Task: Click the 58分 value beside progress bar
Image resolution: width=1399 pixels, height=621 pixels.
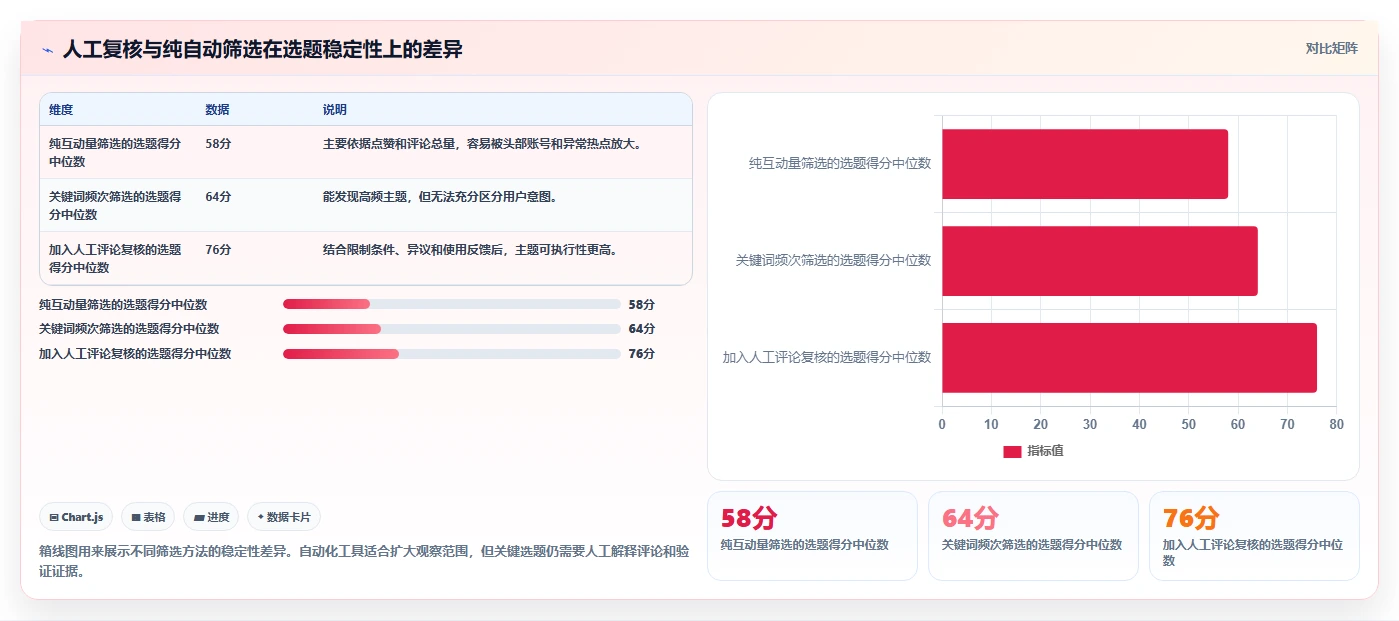Action: (642, 305)
